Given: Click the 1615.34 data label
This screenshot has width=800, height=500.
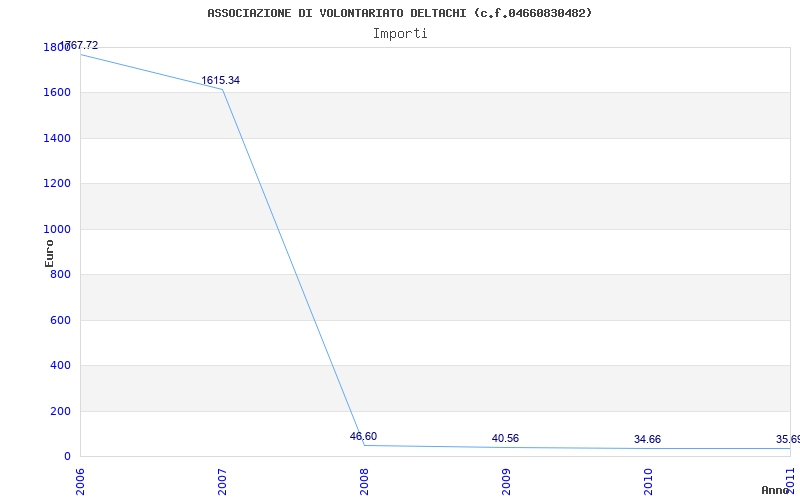Looking at the screenshot, I should [220, 81].
